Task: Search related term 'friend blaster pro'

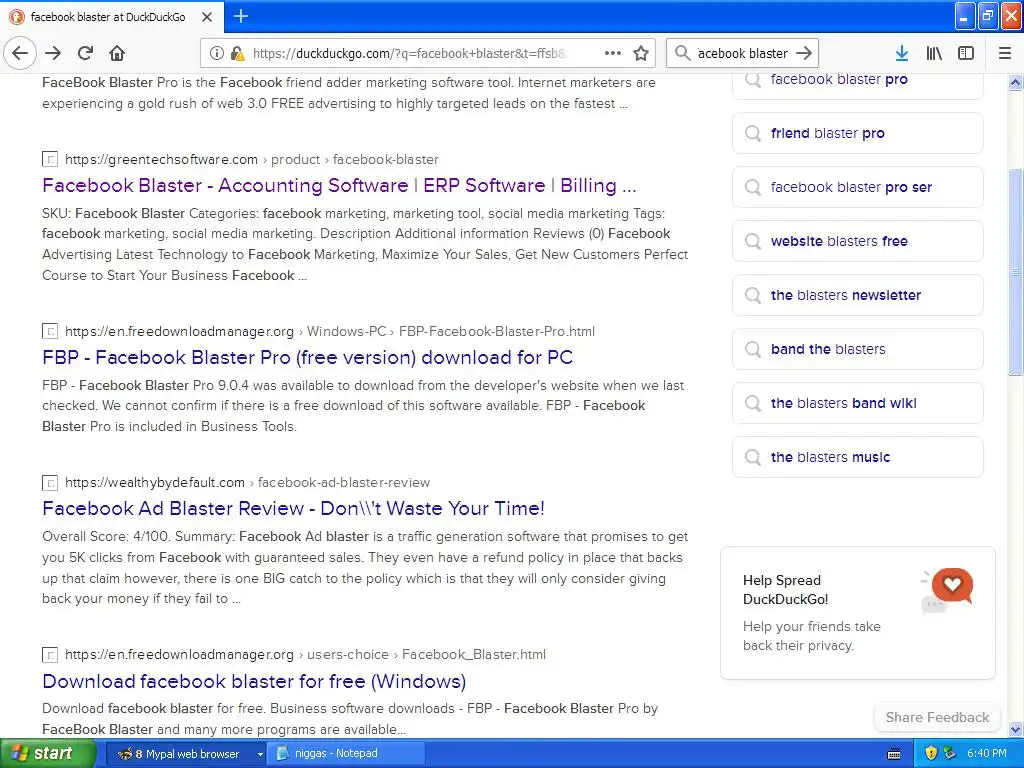Action: pyautogui.click(x=857, y=133)
